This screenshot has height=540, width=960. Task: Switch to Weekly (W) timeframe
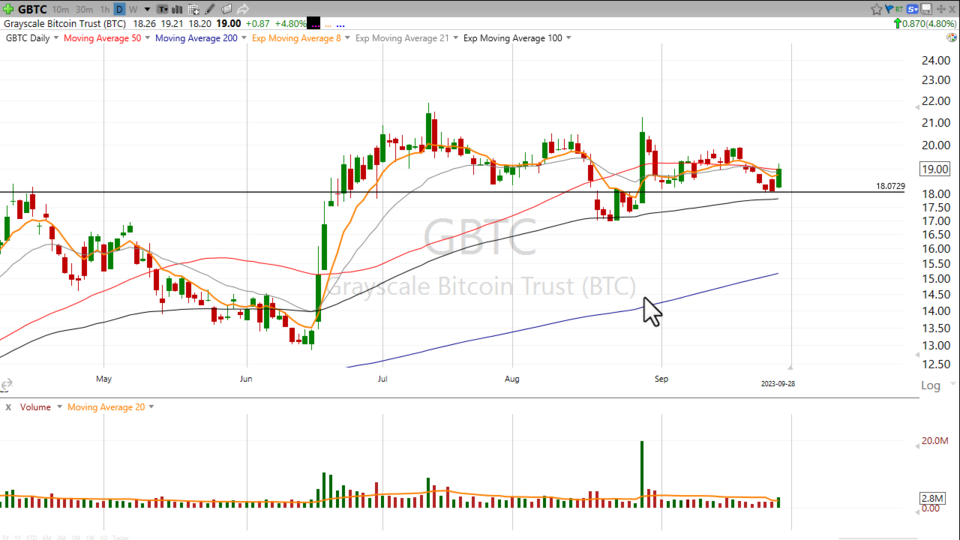point(133,9)
